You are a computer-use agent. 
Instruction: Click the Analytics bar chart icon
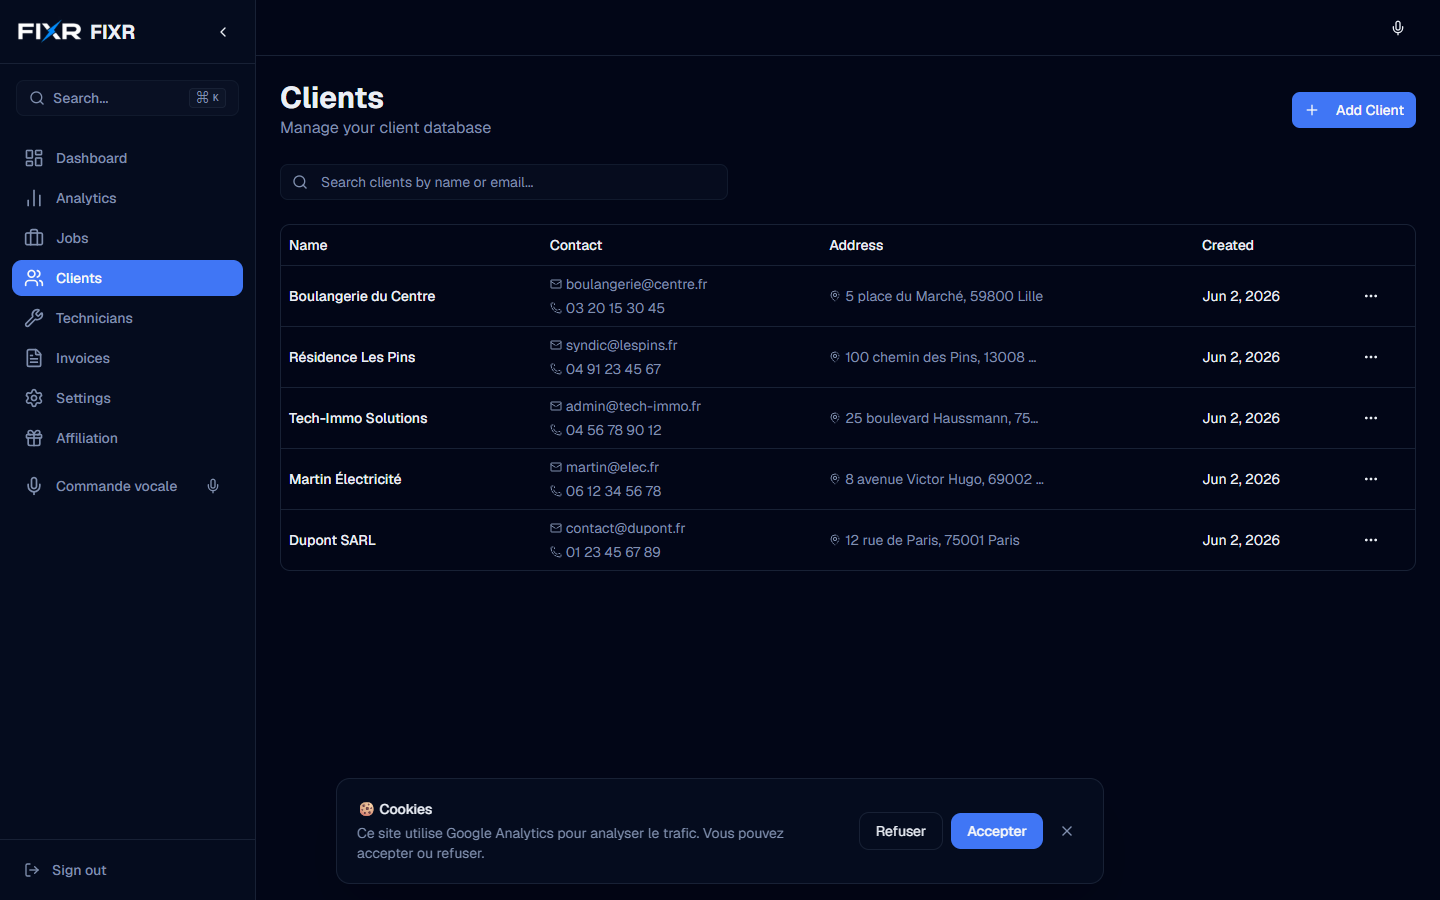point(34,198)
